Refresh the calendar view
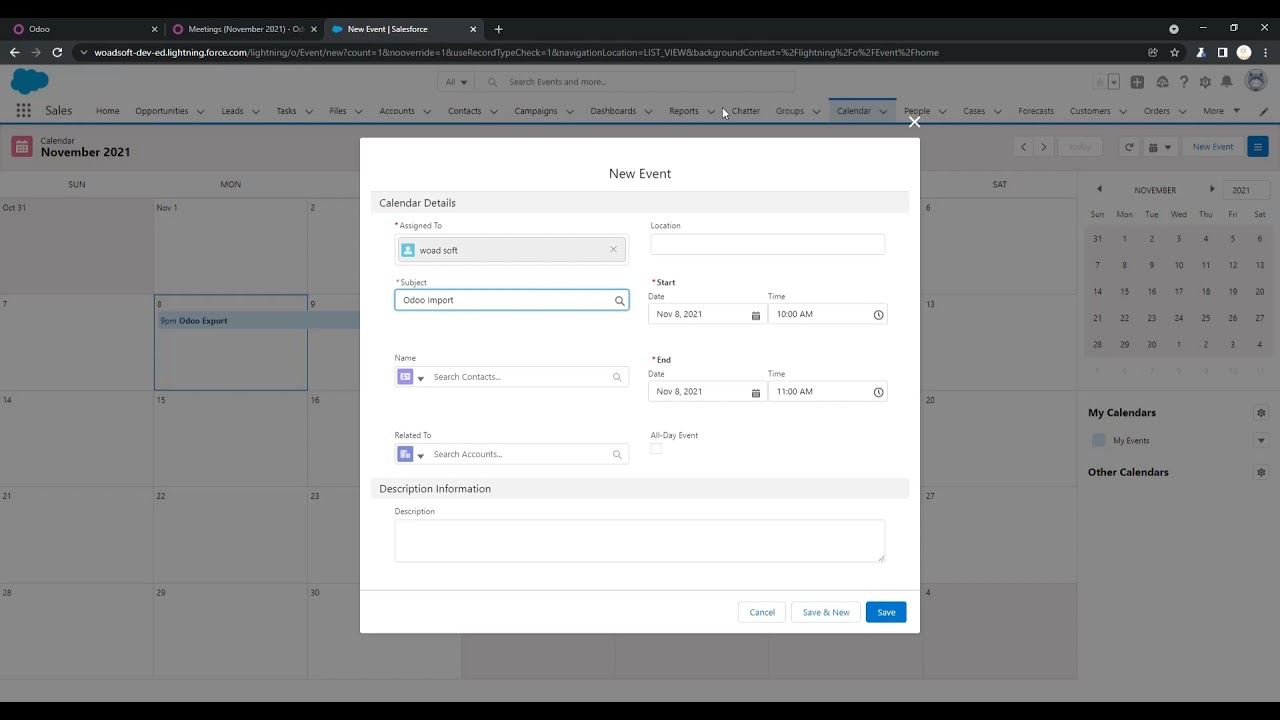This screenshot has width=1280, height=720. pyautogui.click(x=1129, y=147)
